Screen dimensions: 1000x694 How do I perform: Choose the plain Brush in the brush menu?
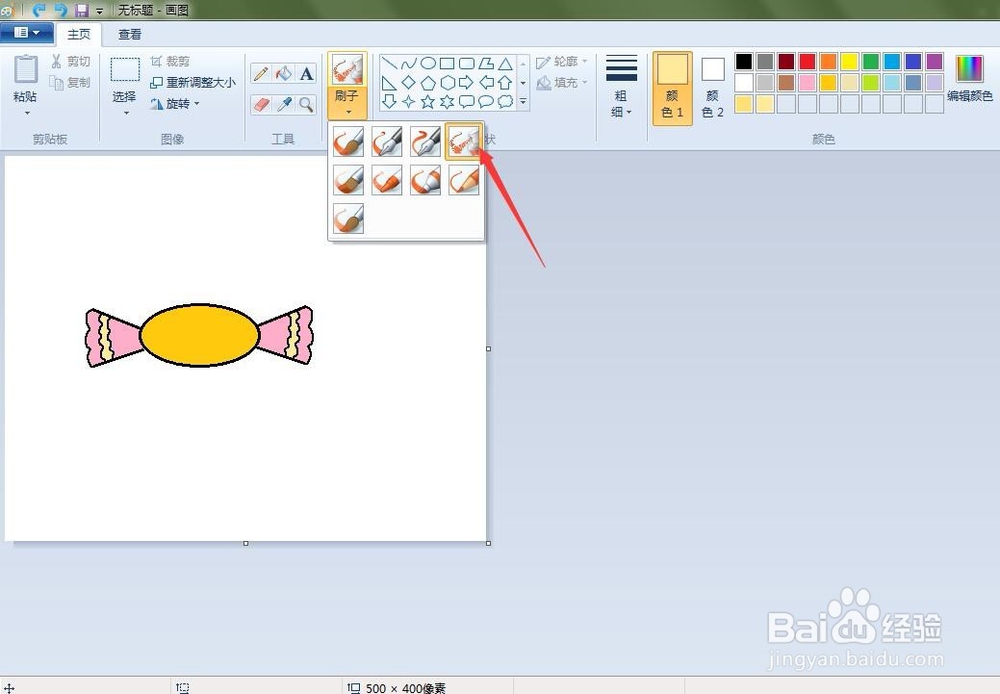point(348,141)
